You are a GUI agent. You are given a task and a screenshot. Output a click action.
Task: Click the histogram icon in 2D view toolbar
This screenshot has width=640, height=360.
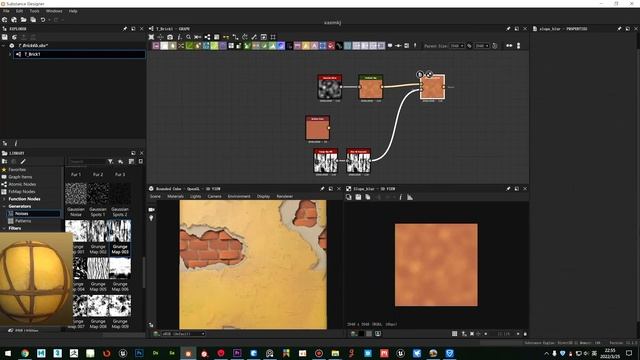410,197
